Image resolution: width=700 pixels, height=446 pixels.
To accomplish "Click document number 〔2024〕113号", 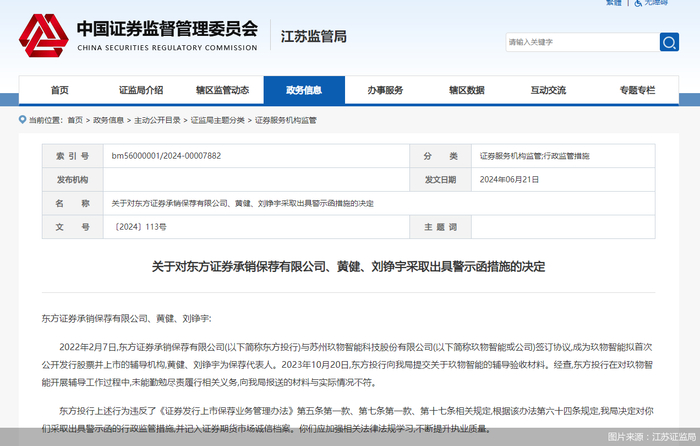I will click(139, 227).
